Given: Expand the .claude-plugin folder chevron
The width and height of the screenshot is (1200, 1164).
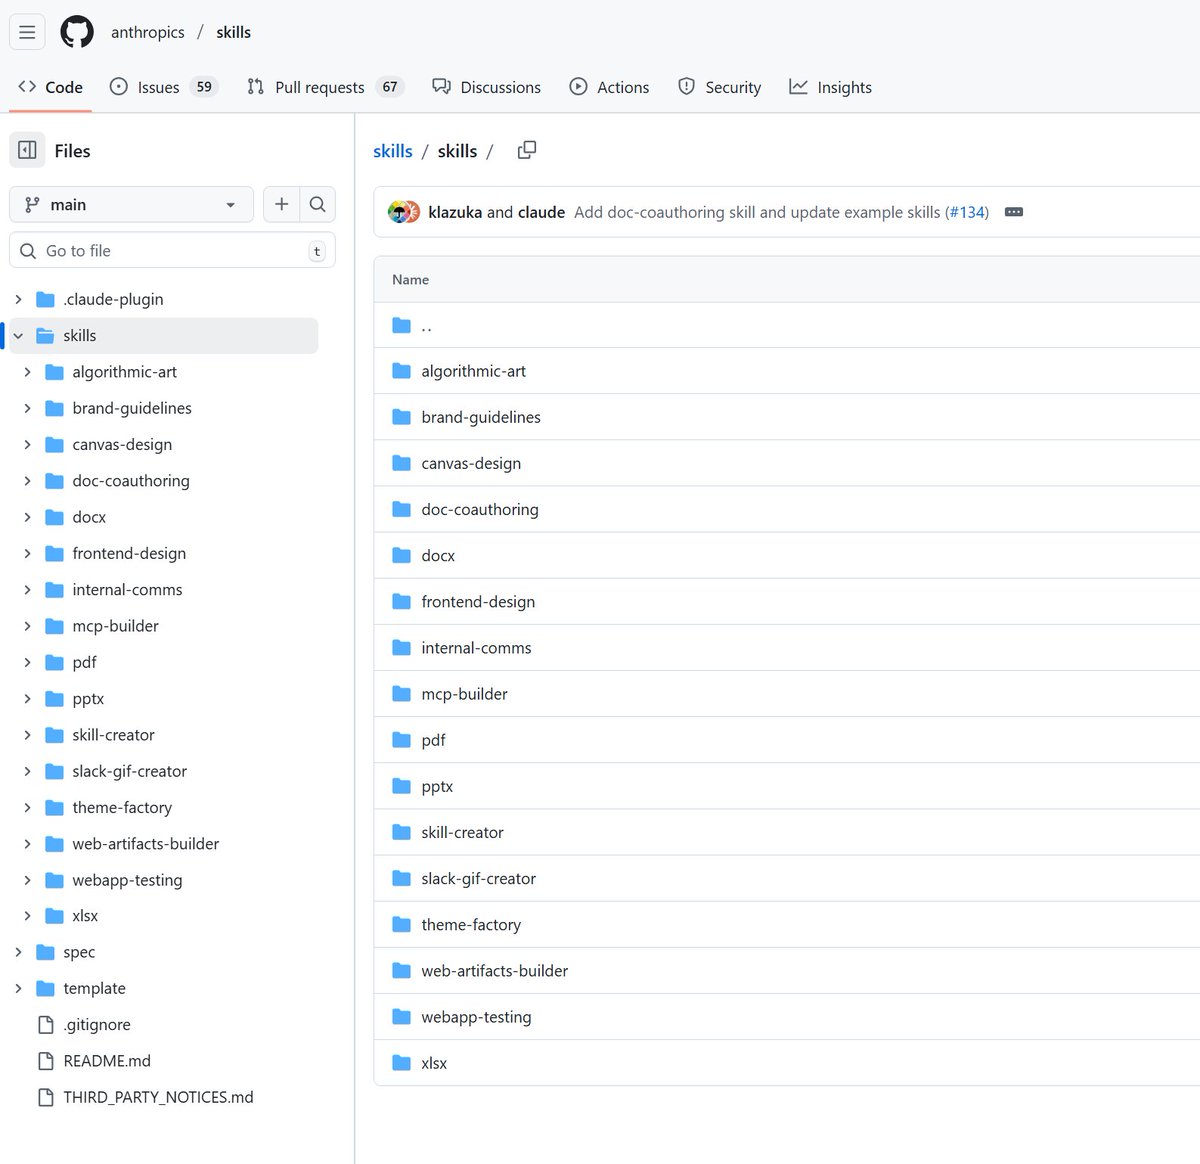Looking at the screenshot, I should tap(18, 299).
